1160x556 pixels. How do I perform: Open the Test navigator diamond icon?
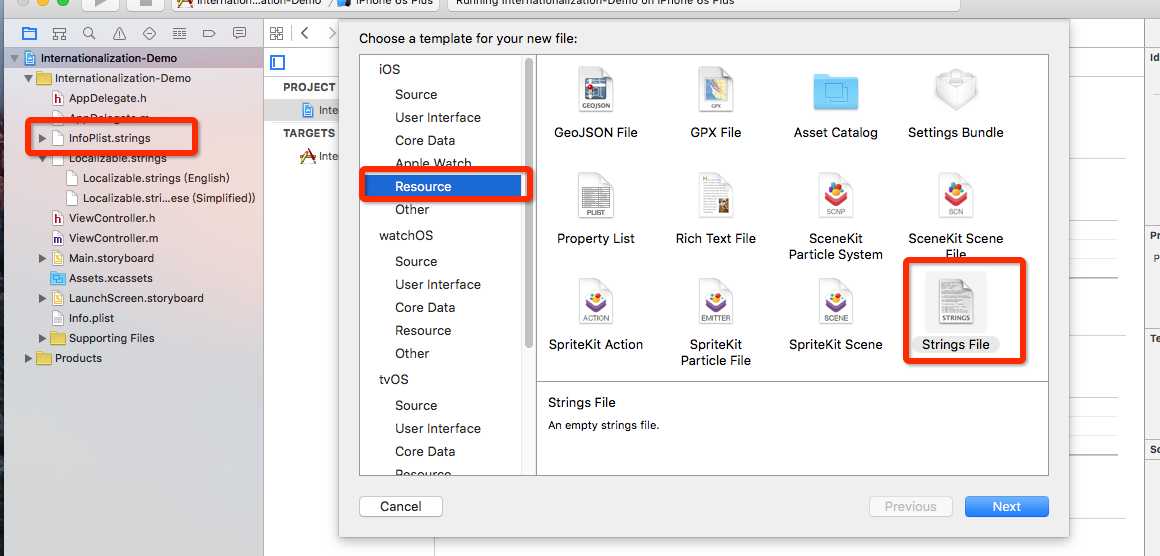[149, 33]
